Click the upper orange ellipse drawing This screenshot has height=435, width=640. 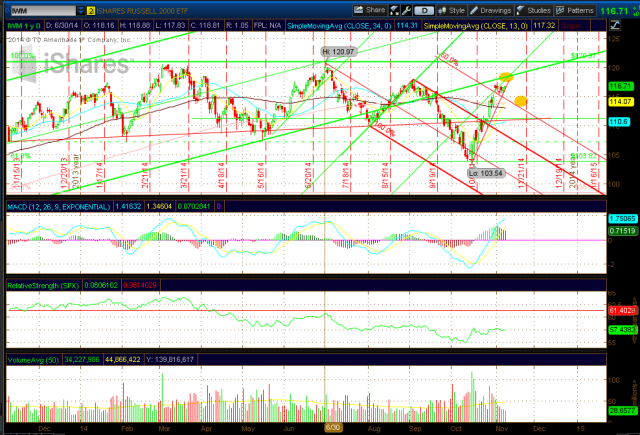(x=506, y=76)
